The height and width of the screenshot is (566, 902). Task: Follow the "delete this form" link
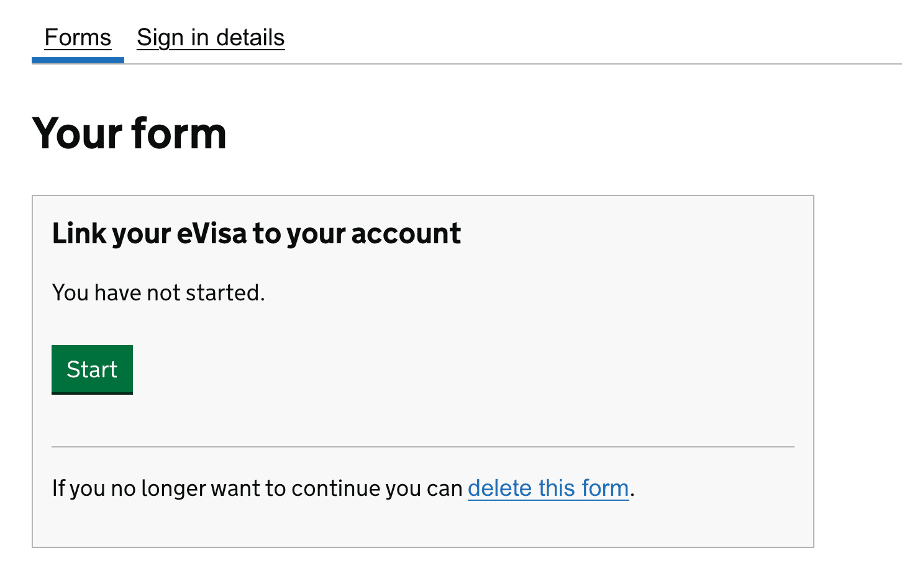(x=548, y=489)
